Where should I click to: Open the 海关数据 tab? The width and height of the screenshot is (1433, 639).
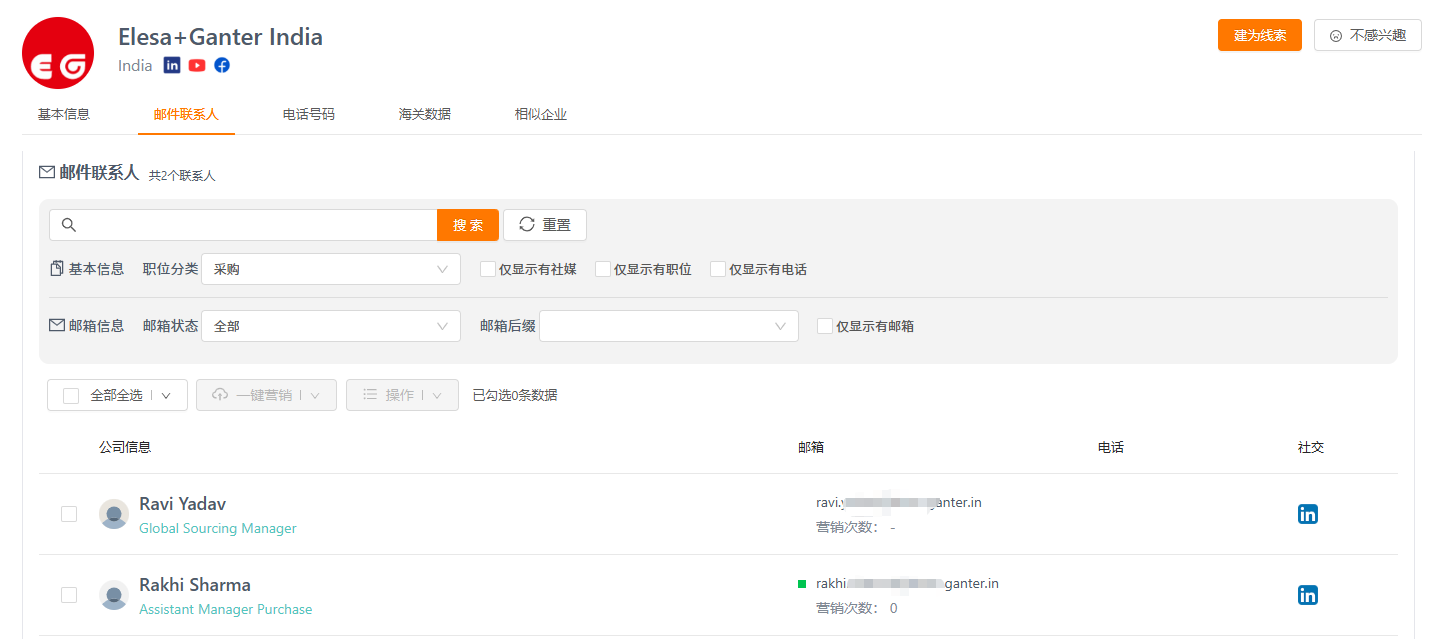425,114
